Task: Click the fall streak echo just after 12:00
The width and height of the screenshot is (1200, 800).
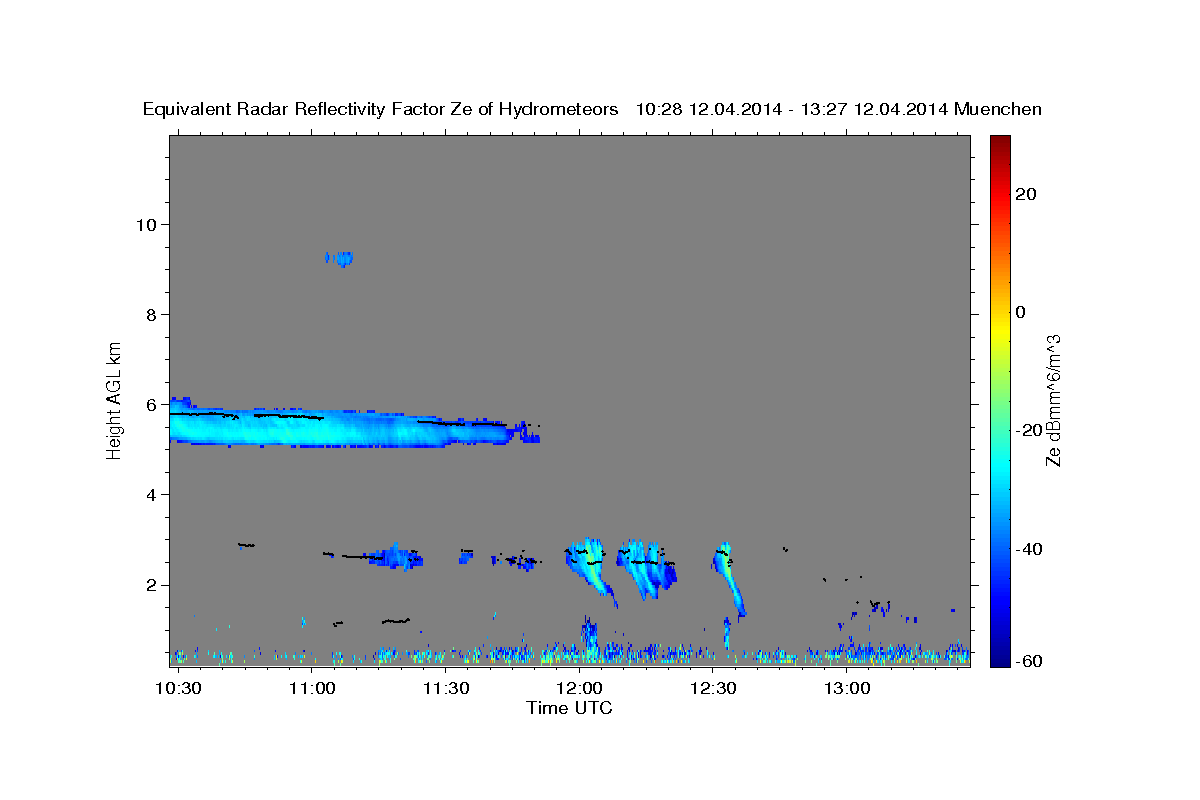Action: click(x=590, y=570)
